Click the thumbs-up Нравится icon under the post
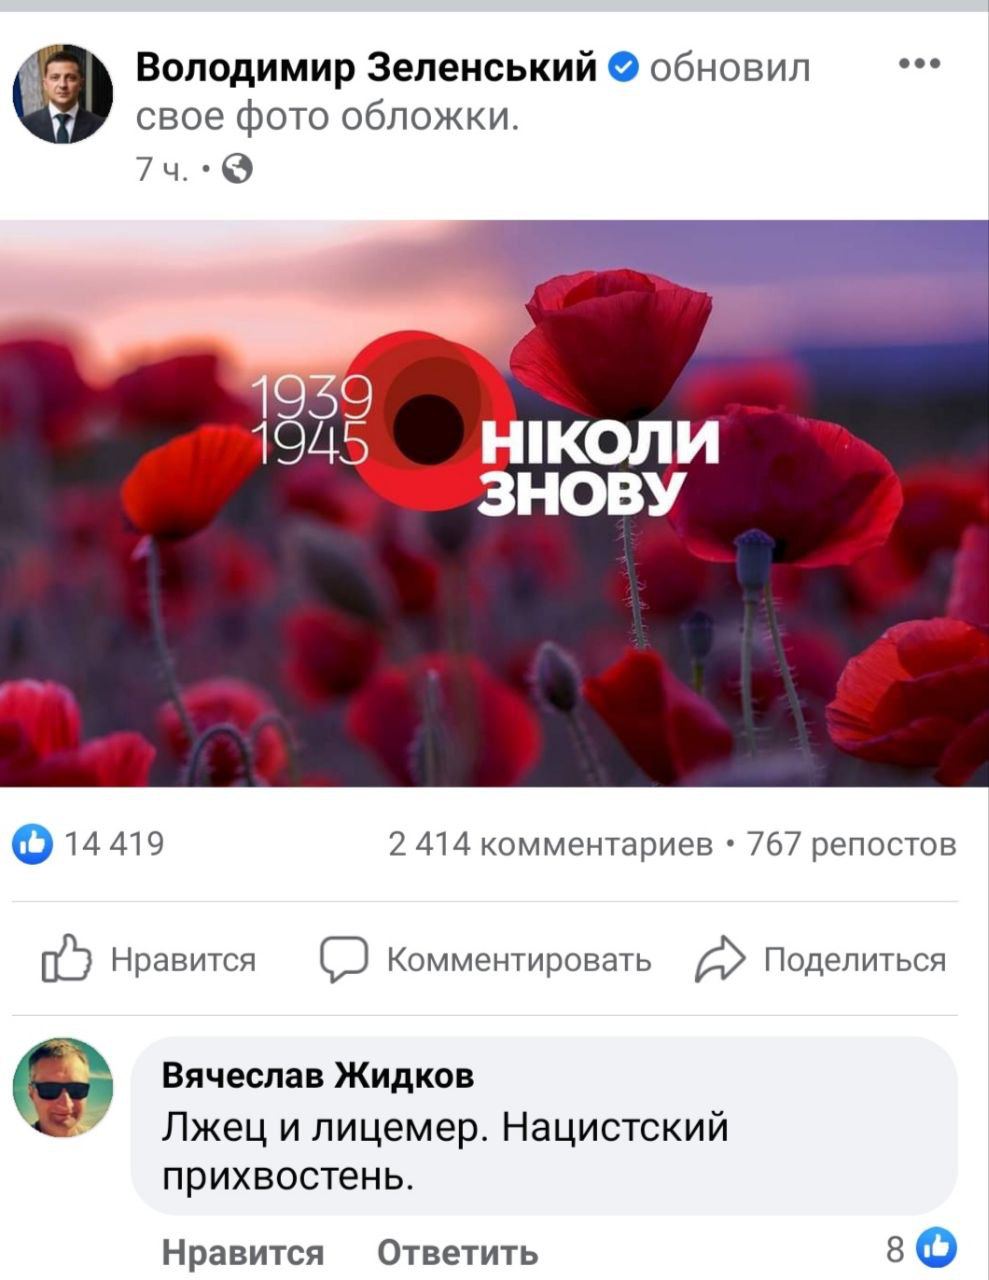Image resolution: width=989 pixels, height=1280 pixels. coord(66,959)
